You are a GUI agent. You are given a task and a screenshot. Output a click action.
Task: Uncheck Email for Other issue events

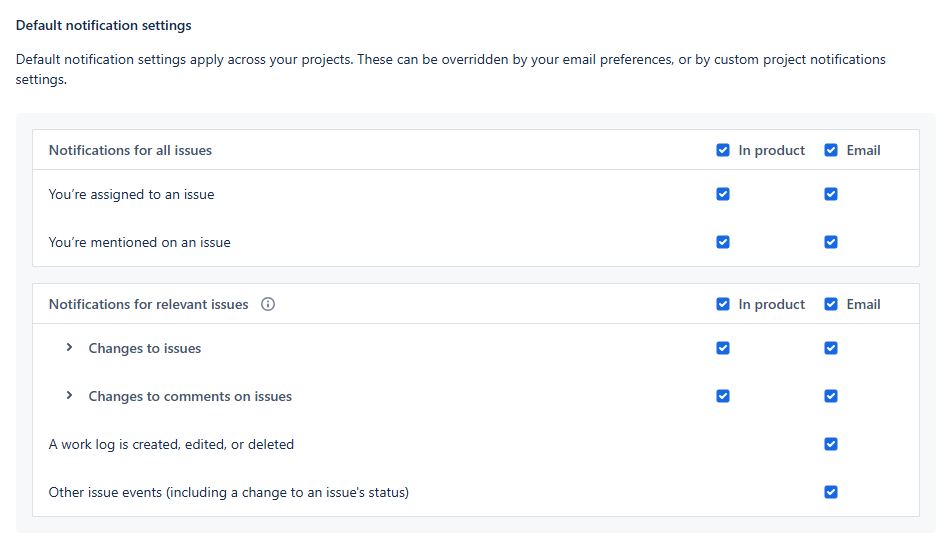click(x=831, y=492)
